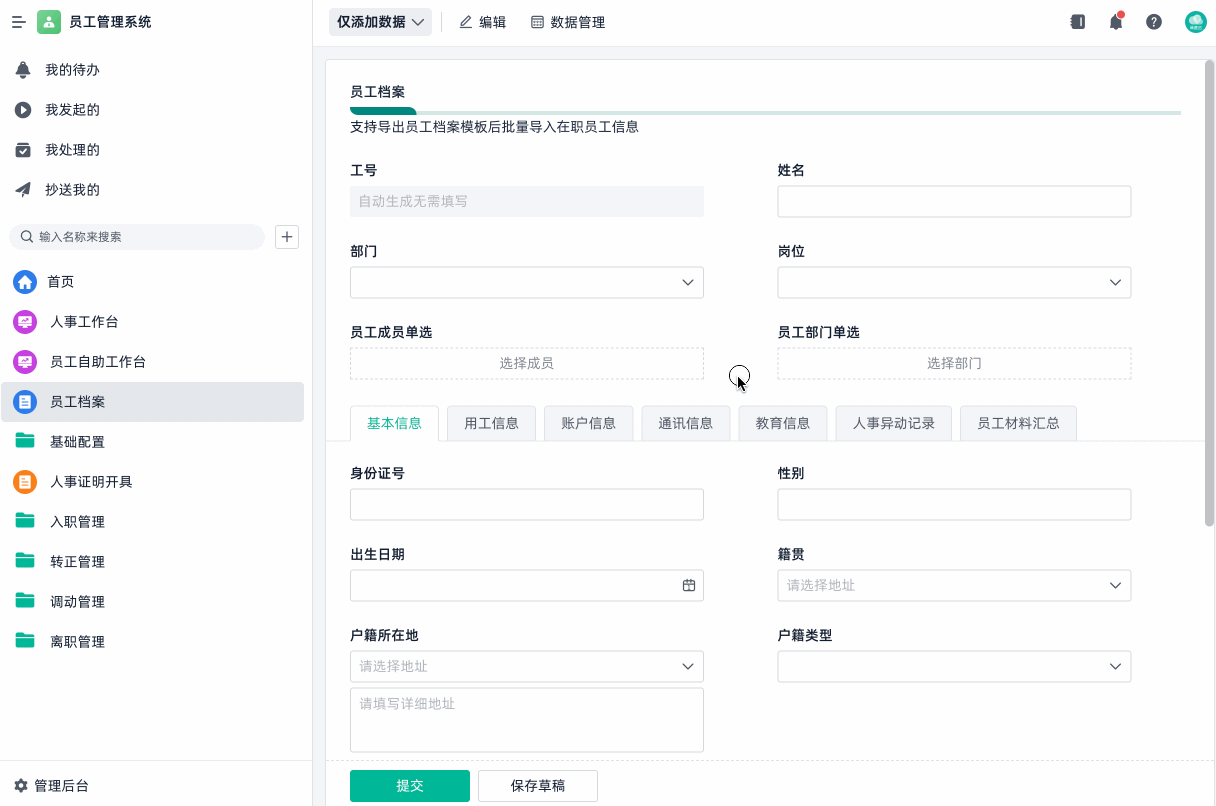Click the sidebar search box 输入名称来搜索
Image resolution: width=1216 pixels, height=806 pixels.
click(137, 237)
